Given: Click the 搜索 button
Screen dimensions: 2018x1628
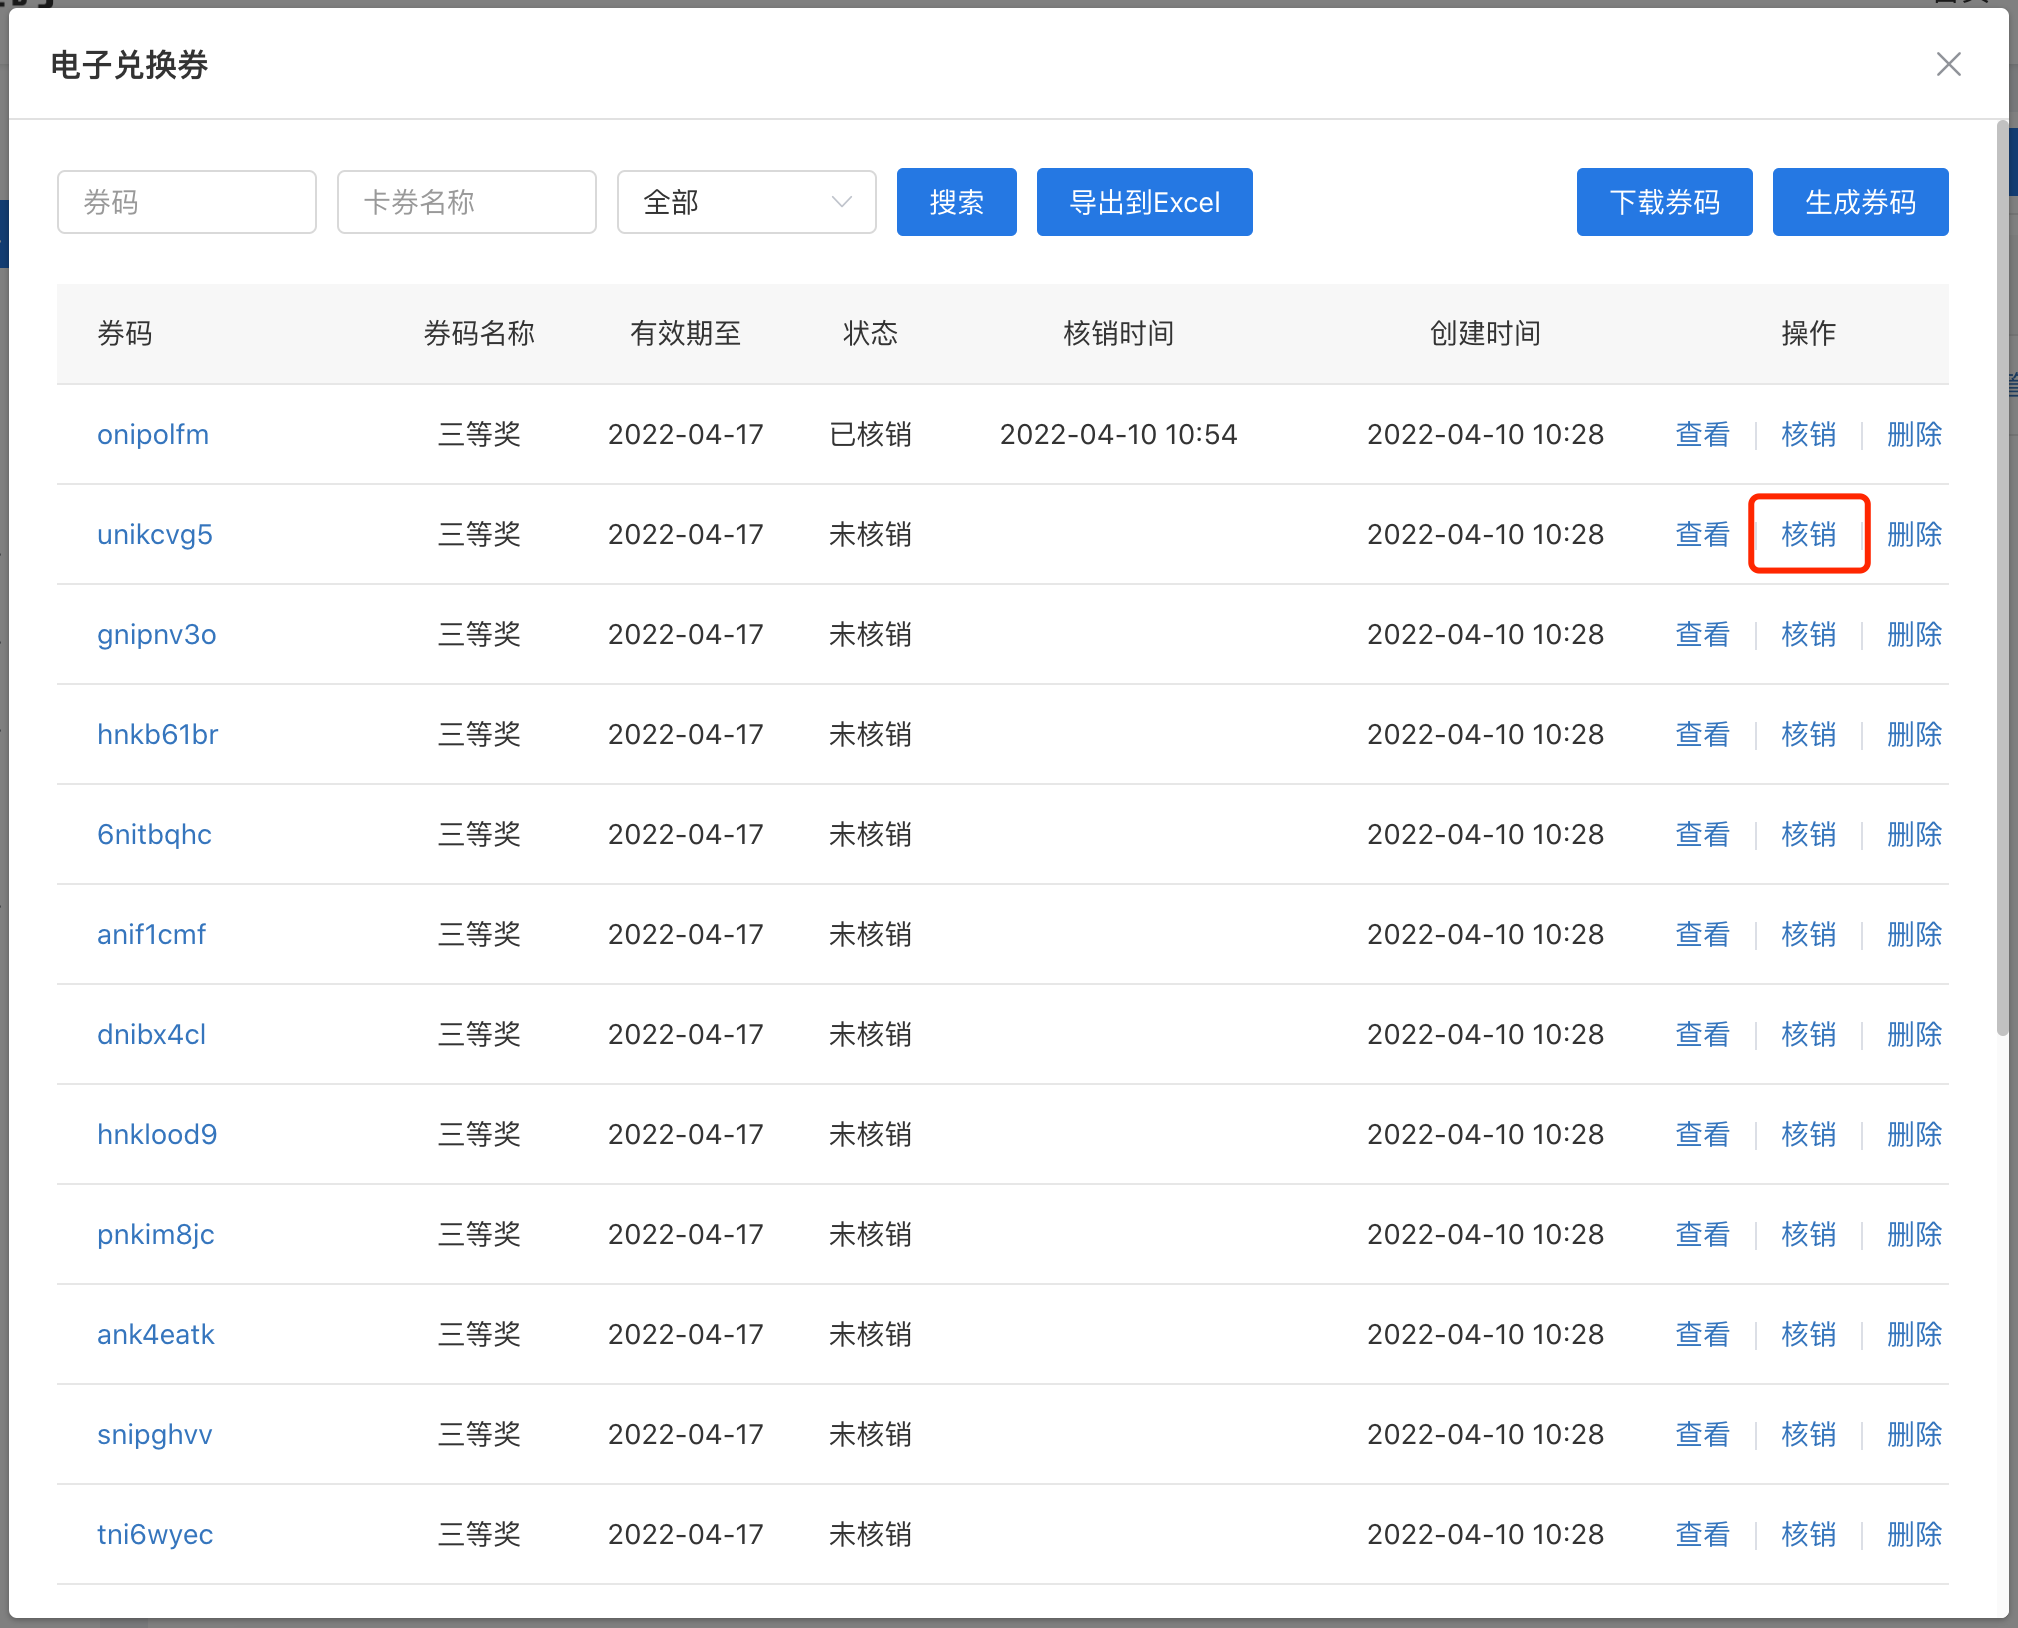Looking at the screenshot, I should 957,202.
